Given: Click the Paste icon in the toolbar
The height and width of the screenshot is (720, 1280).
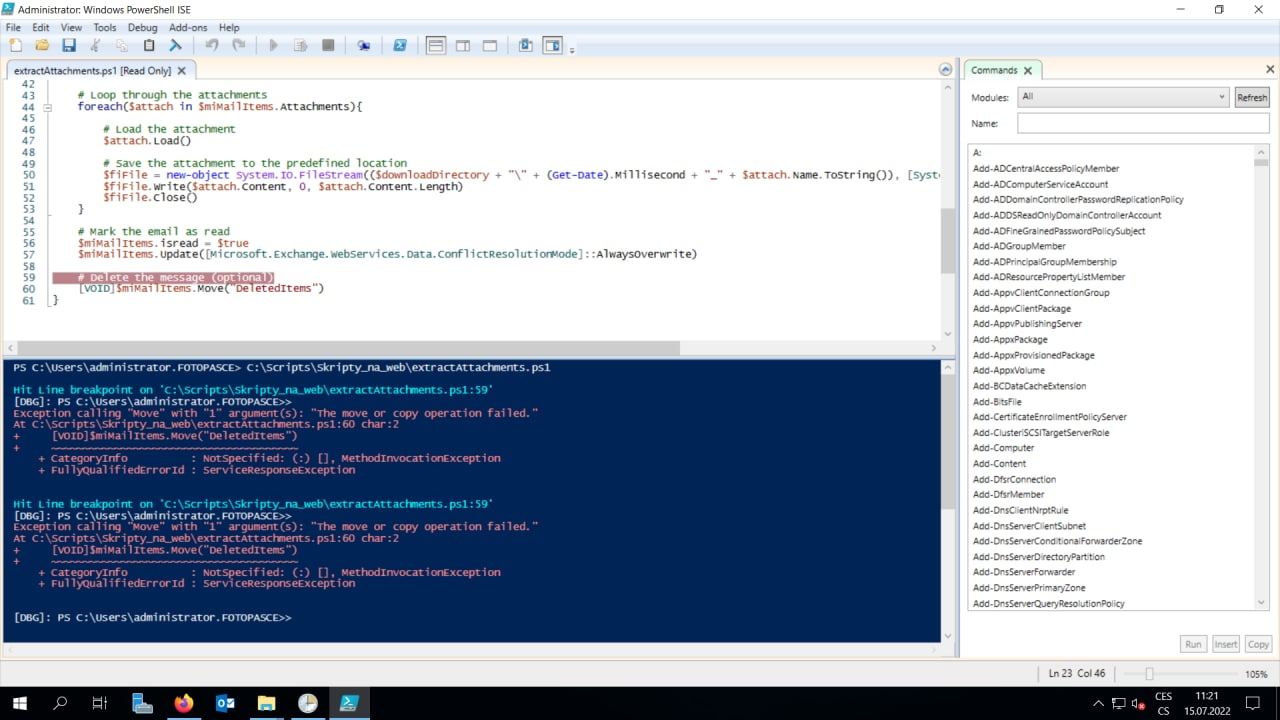Looking at the screenshot, I should point(149,45).
